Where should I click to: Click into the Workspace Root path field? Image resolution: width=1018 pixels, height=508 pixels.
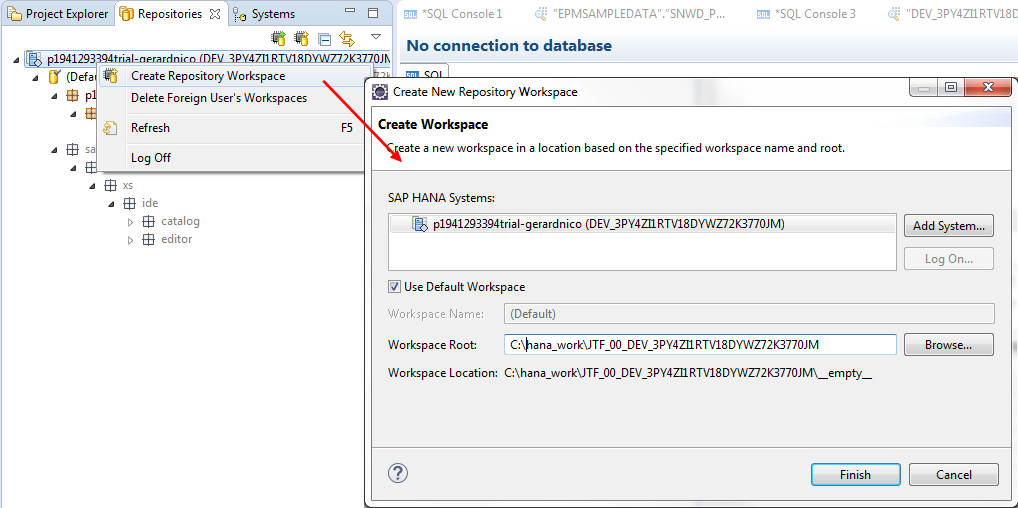[700, 345]
